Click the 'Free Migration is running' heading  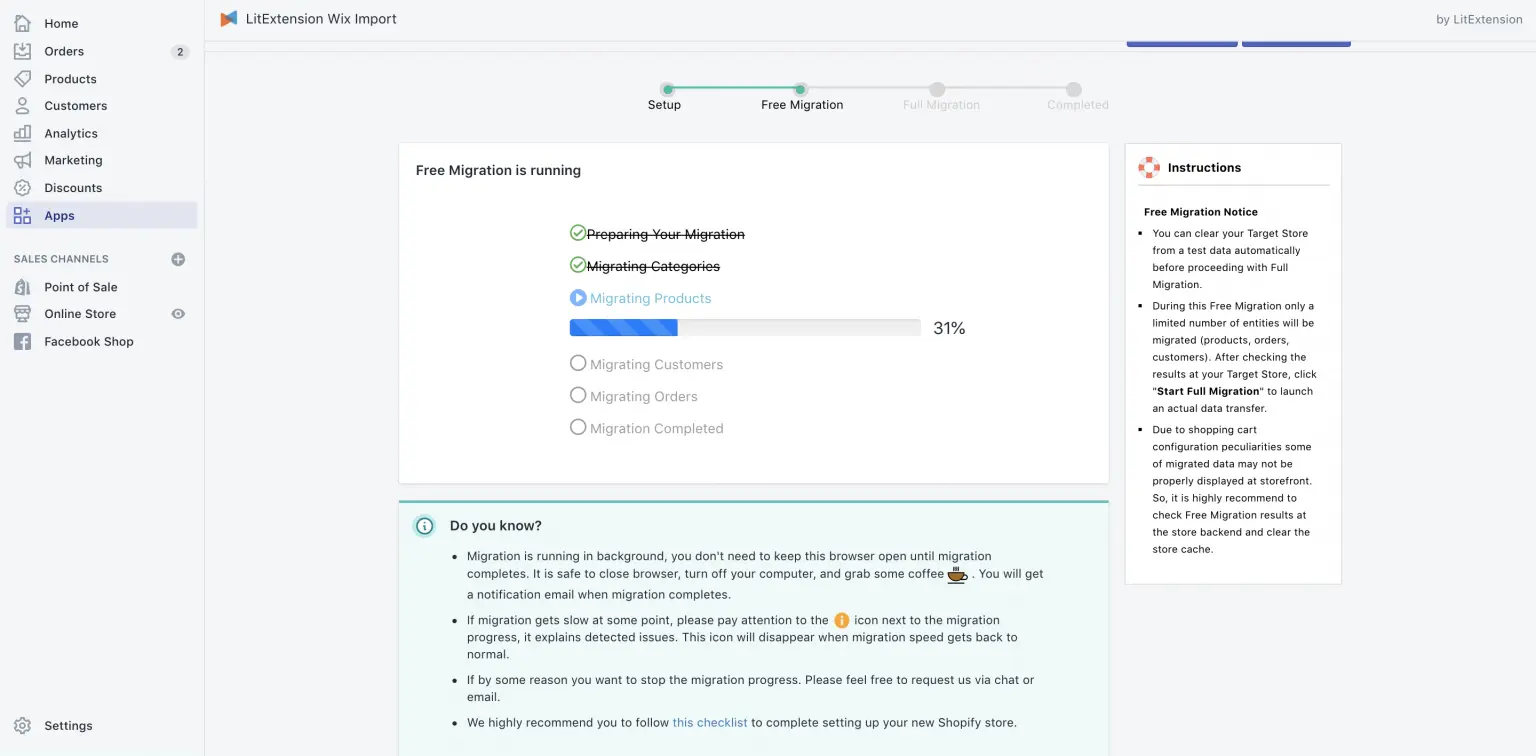click(498, 170)
